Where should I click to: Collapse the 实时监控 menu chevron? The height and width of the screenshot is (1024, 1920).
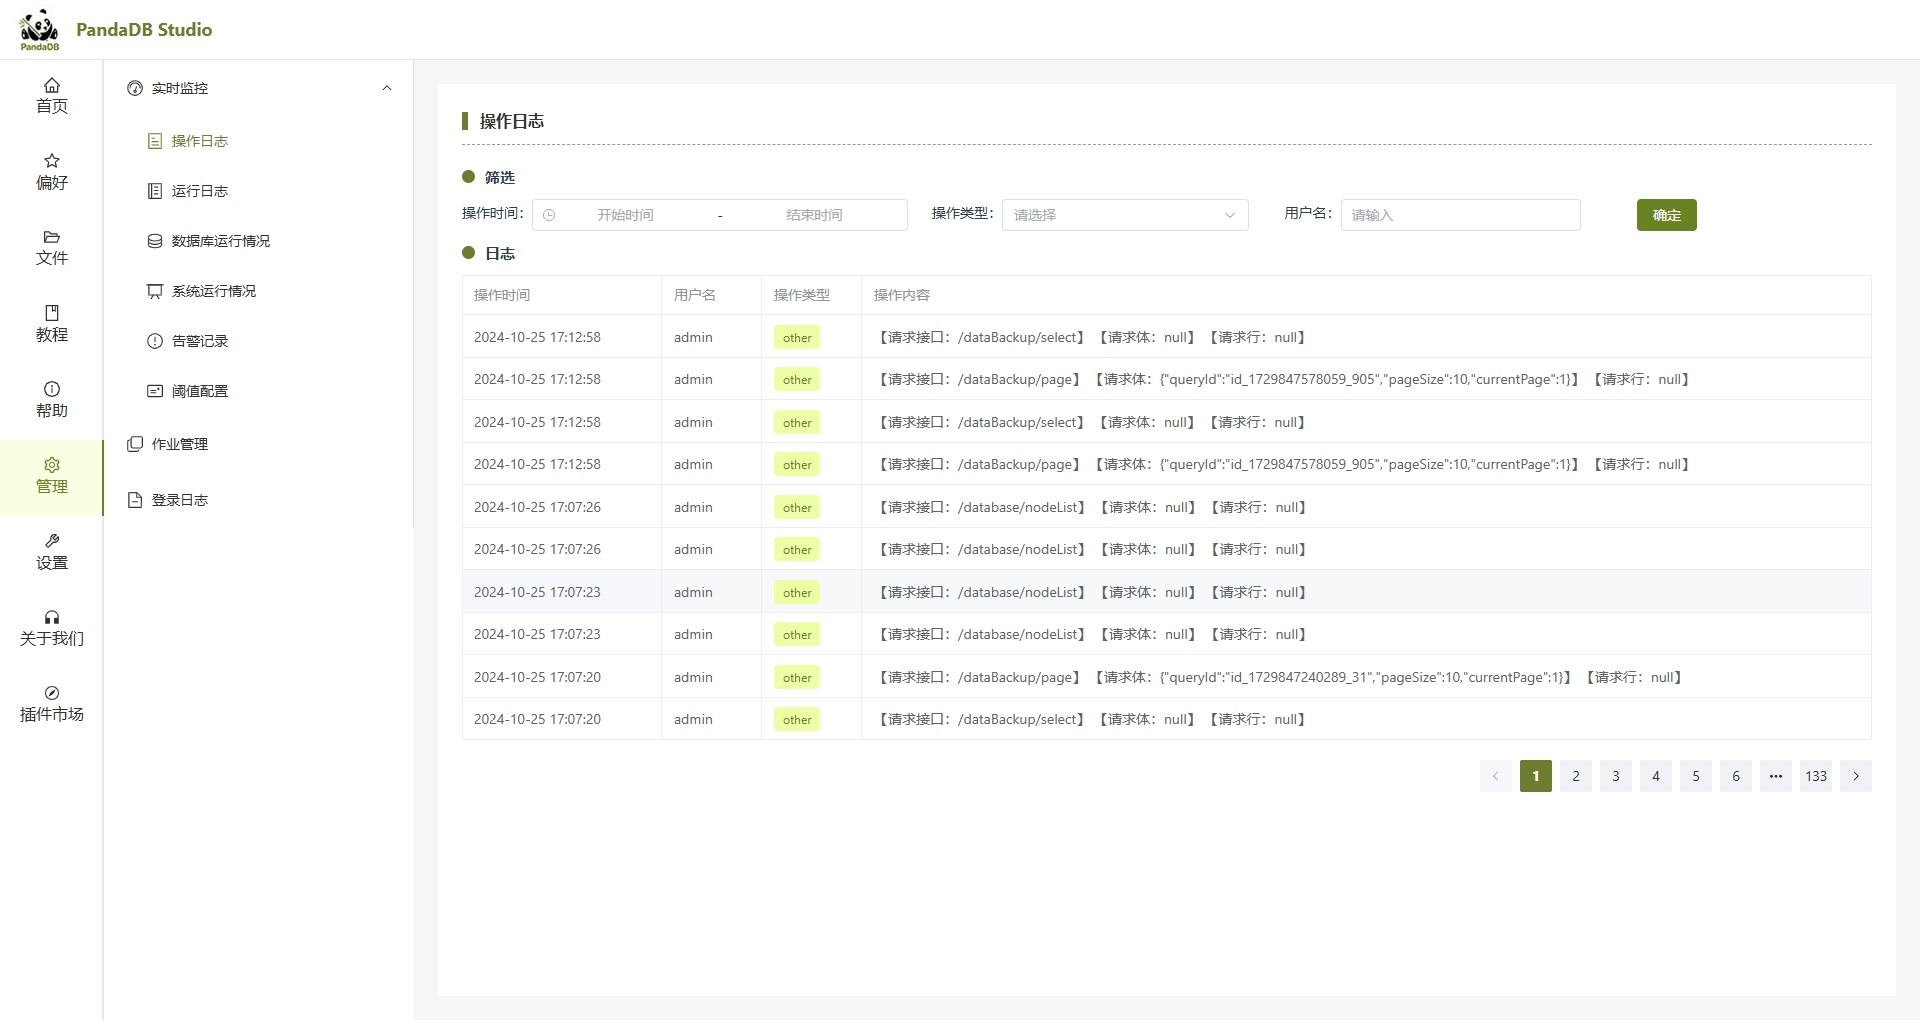pyautogui.click(x=387, y=88)
